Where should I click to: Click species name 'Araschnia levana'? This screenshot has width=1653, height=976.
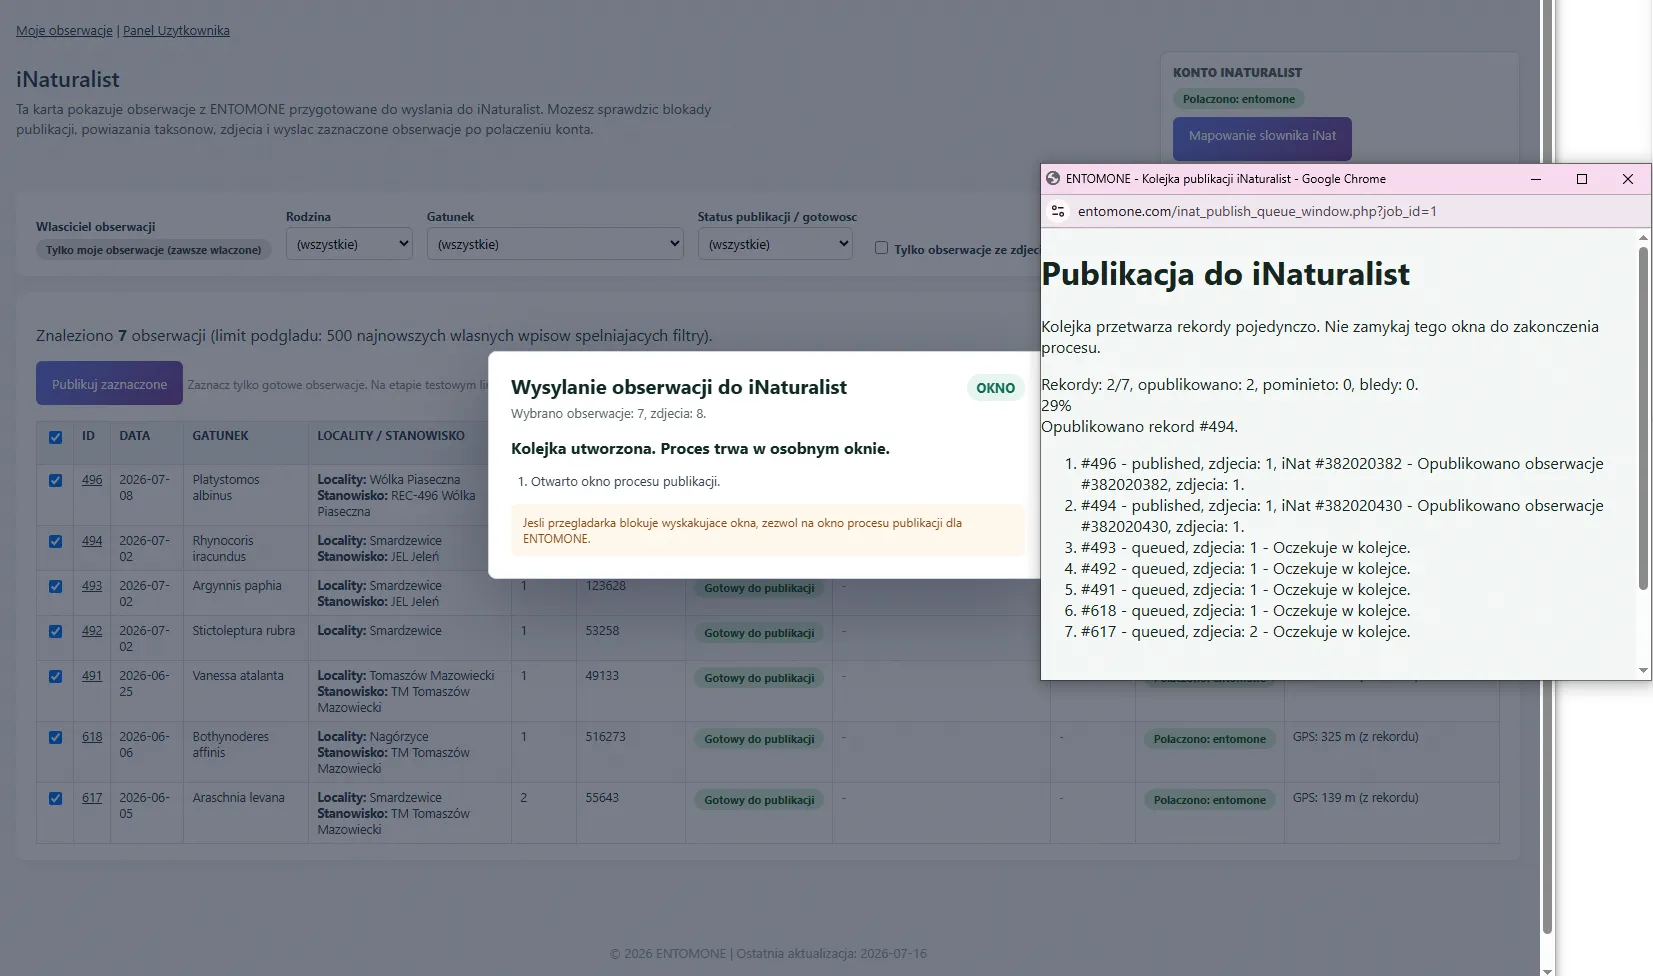239,798
